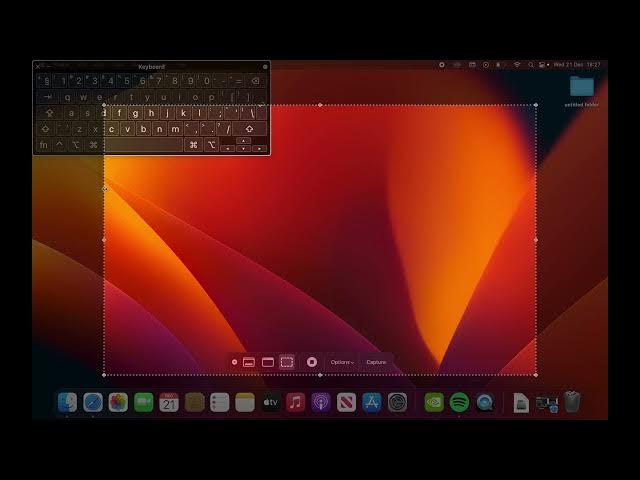Image resolution: width=640 pixels, height=480 pixels.
Task: Click the 'm' key on Keyboard viewer
Action: (x=176, y=129)
